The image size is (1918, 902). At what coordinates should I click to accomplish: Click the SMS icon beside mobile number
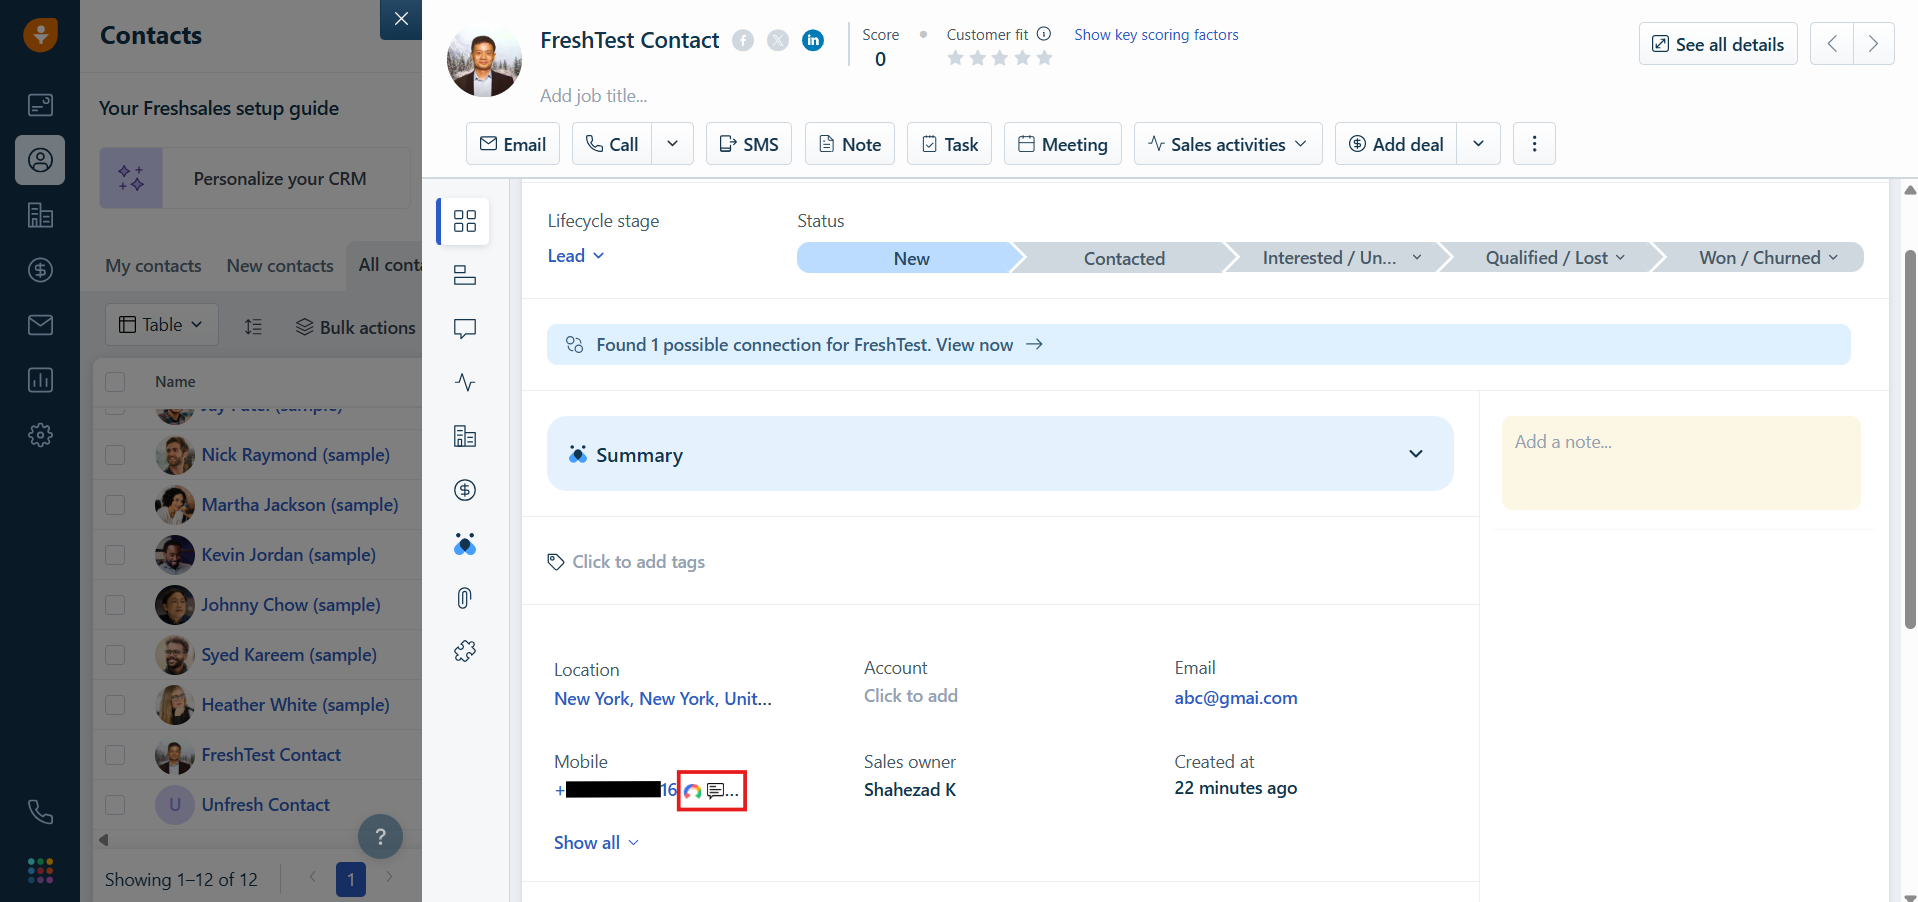[716, 790]
